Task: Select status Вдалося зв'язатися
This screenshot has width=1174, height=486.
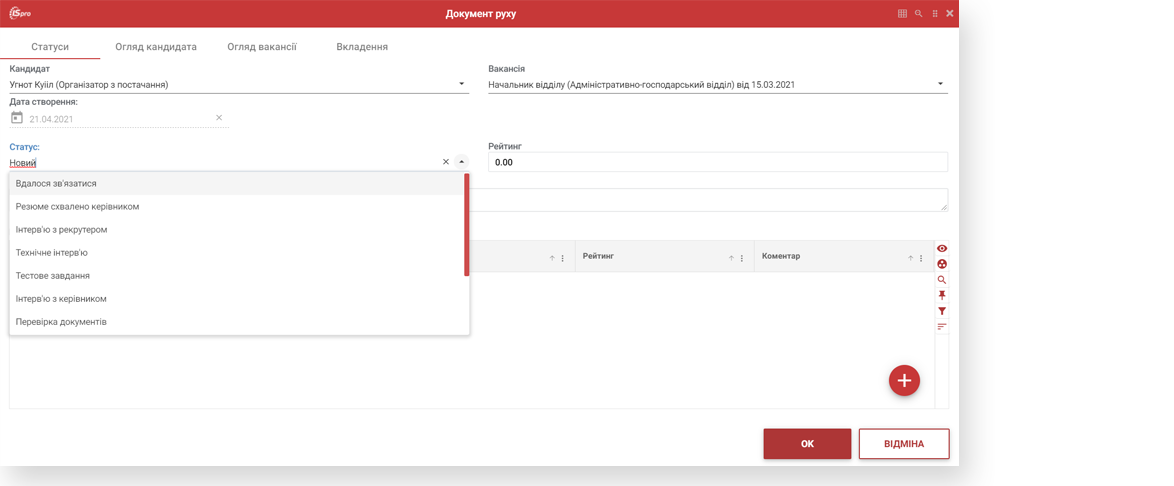Action: pos(237,183)
